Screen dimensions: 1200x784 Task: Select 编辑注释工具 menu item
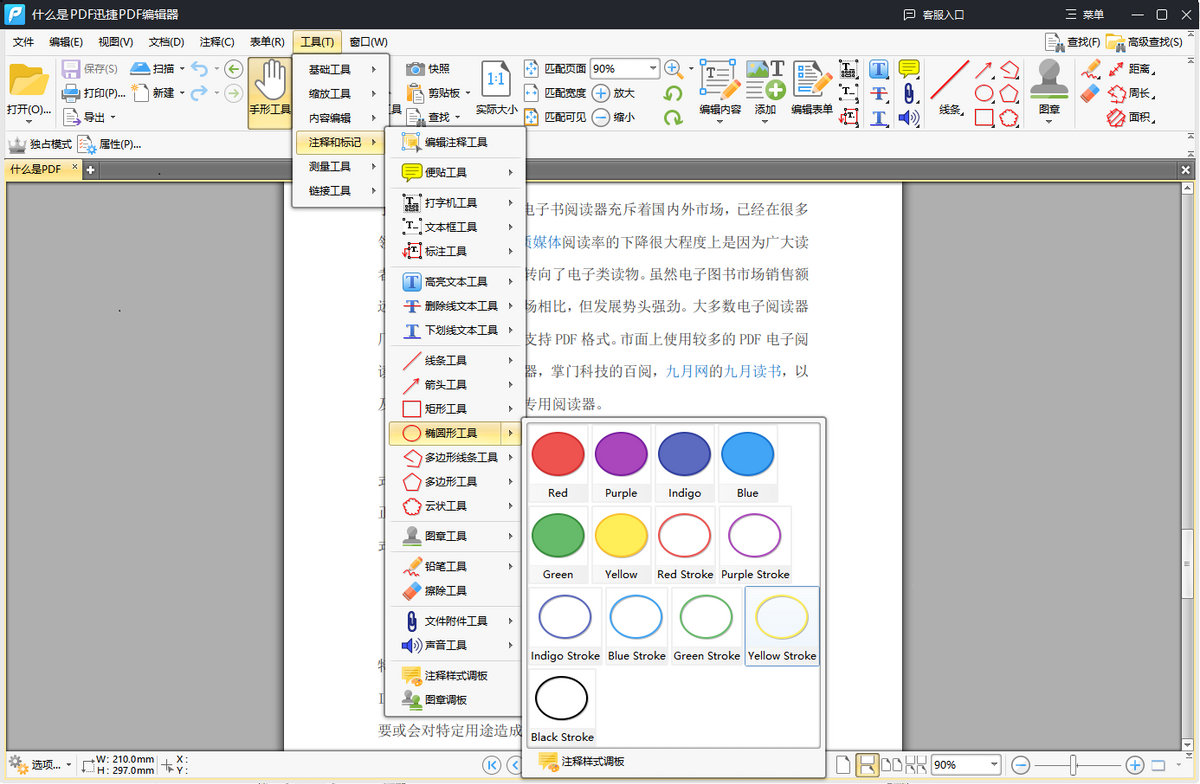[x=456, y=142]
